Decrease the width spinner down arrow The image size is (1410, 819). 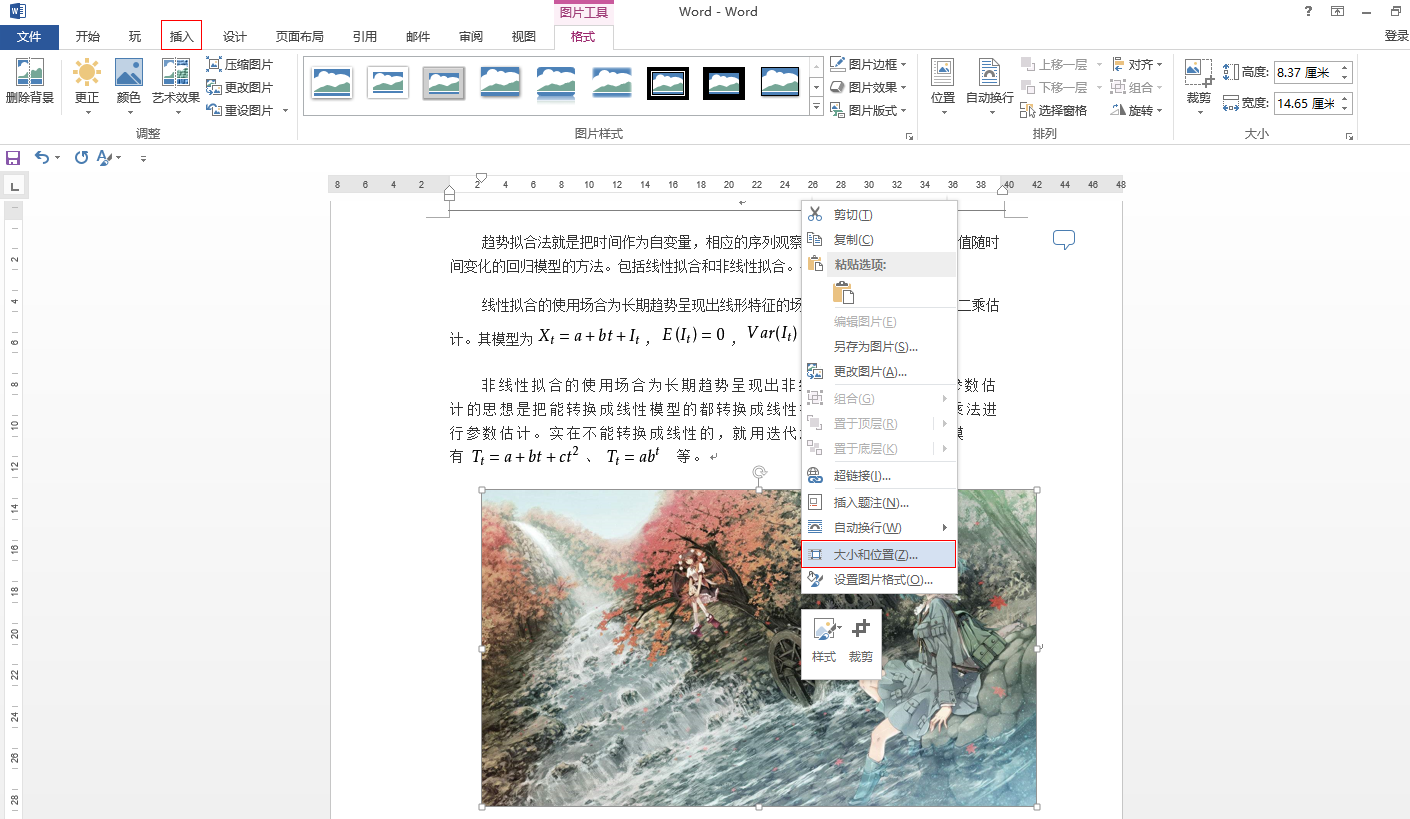[x=1345, y=108]
